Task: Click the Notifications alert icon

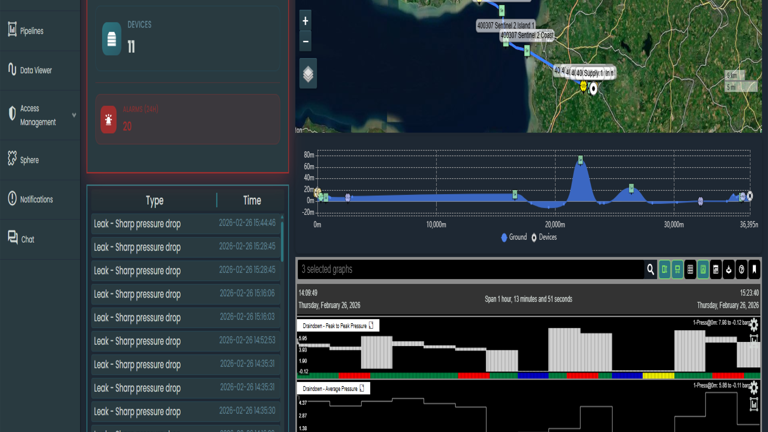Action: coord(12,199)
